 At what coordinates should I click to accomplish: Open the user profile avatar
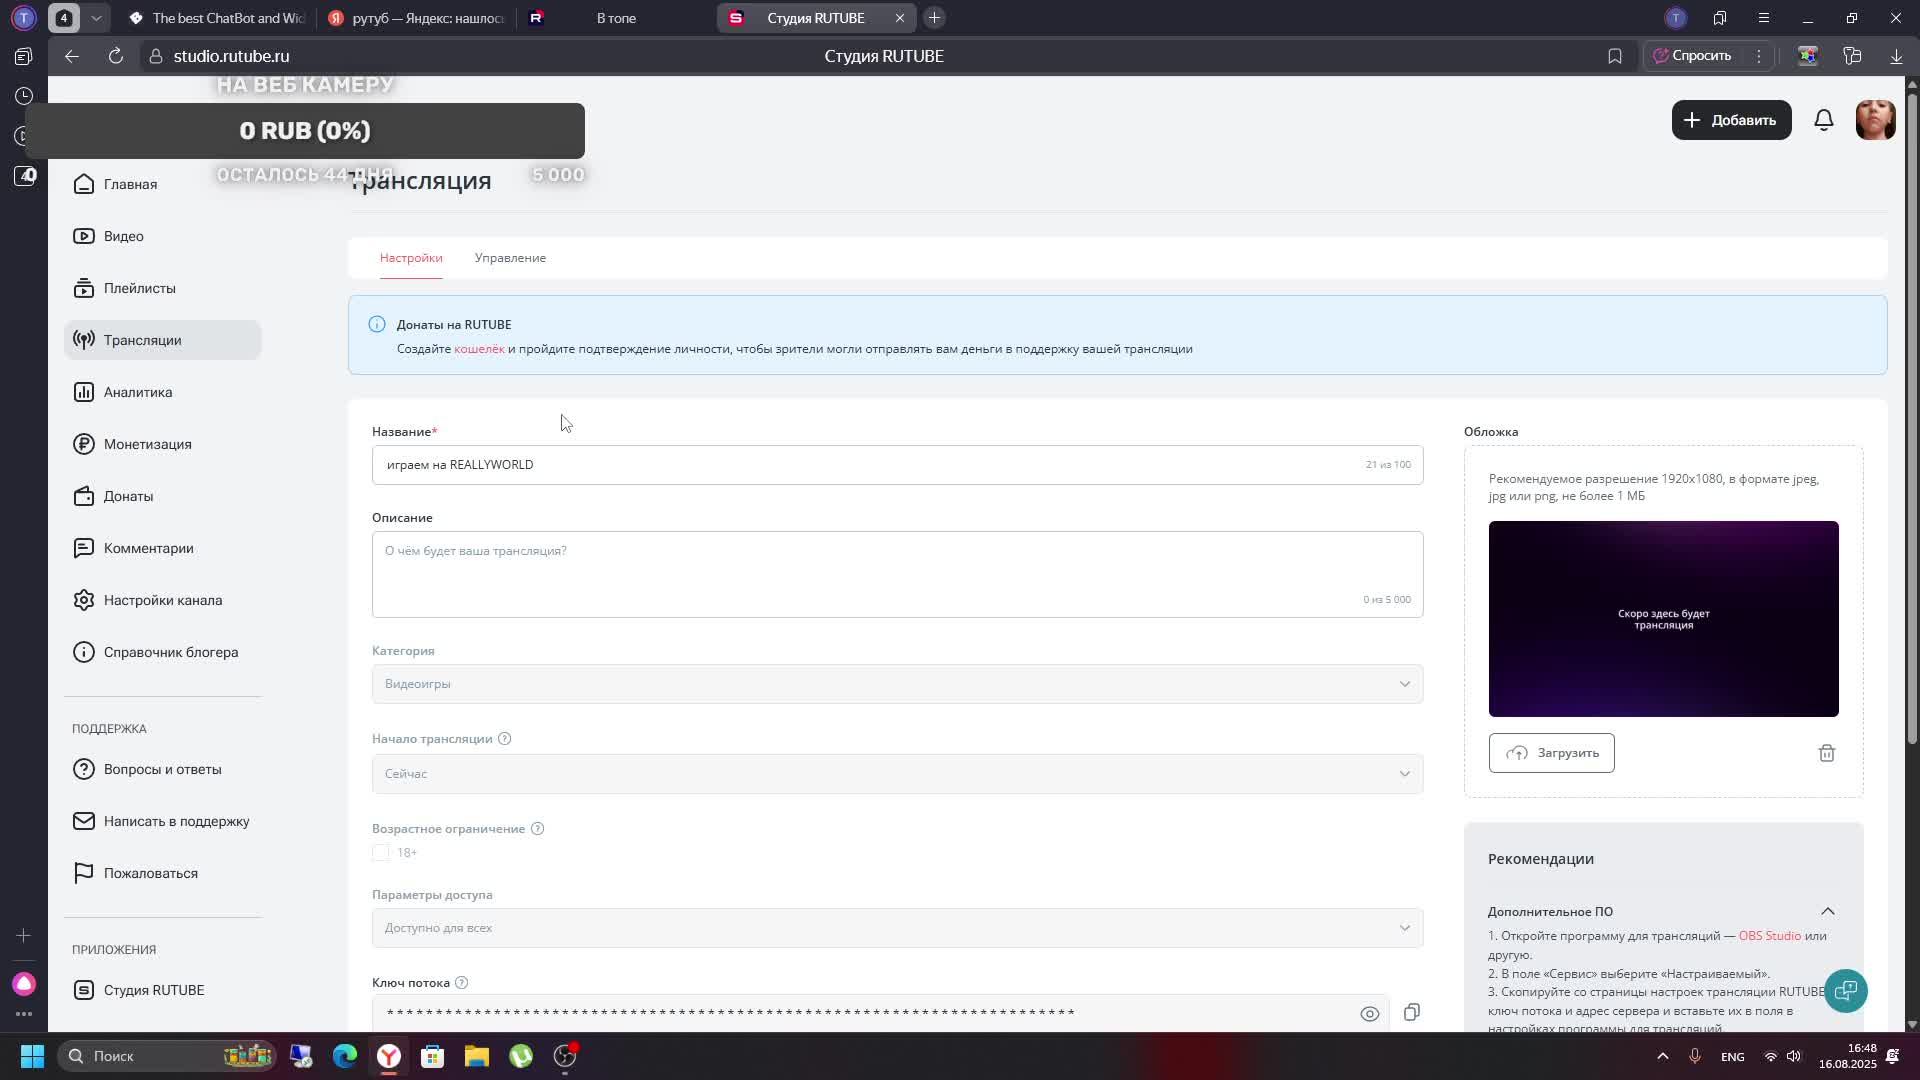(1874, 120)
